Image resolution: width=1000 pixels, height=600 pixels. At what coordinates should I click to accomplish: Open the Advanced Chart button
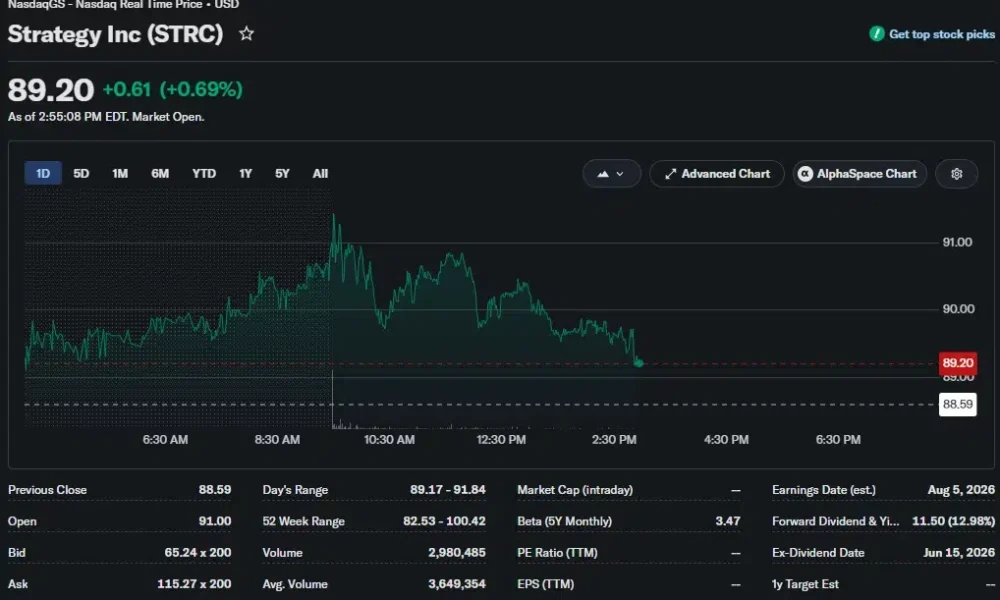pos(717,173)
